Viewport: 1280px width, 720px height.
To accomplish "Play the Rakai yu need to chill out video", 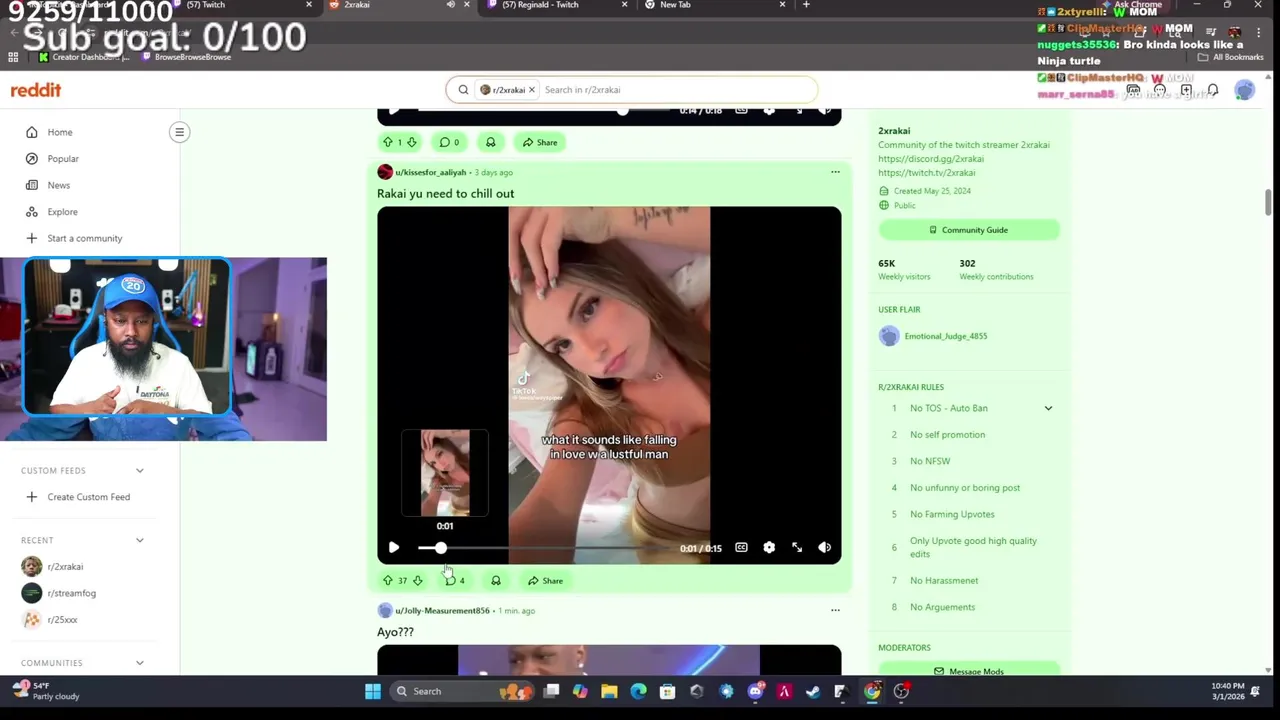I will pyautogui.click(x=393, y=548).
